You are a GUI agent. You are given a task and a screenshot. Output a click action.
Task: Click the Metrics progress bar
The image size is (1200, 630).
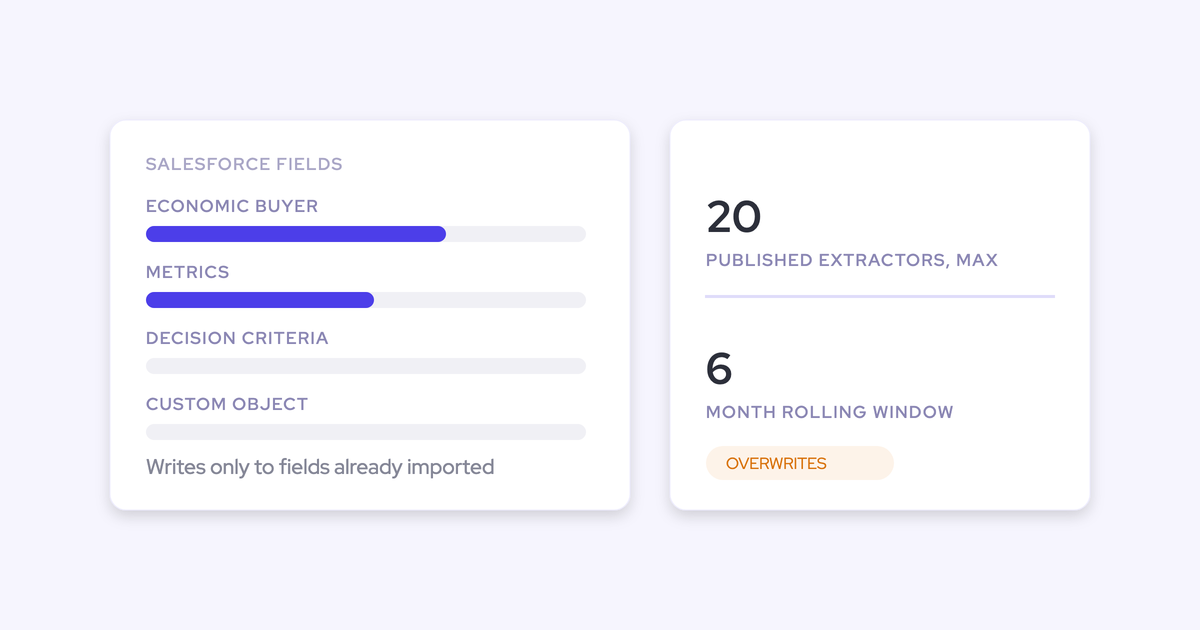click(x=366, y=300)
